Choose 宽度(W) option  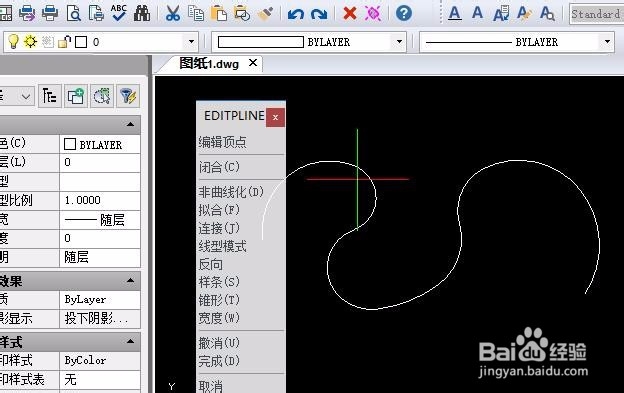[219, 318]
